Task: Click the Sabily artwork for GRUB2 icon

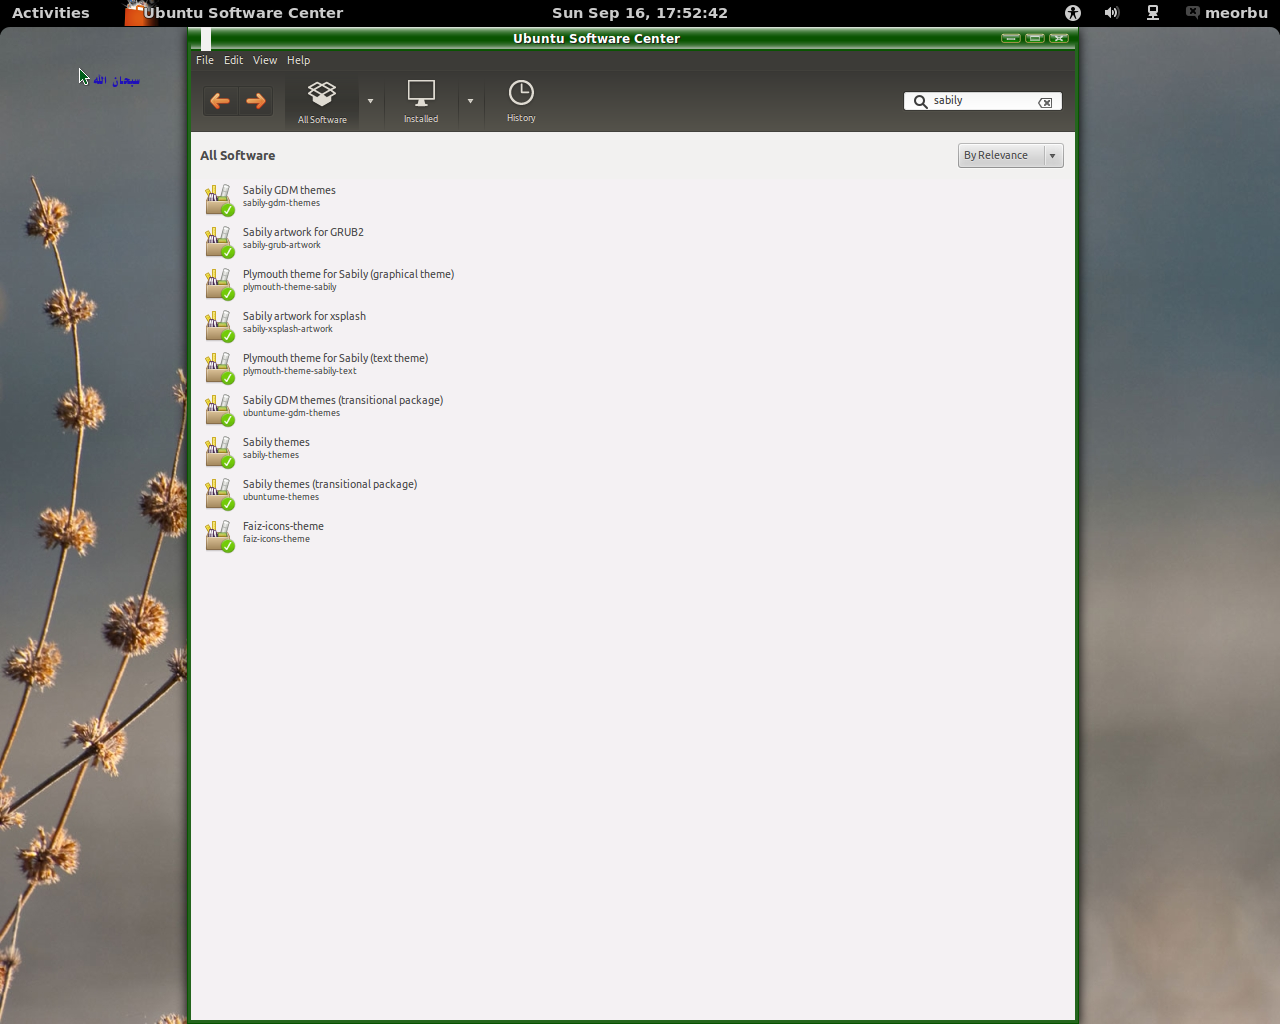Action: 219,241
